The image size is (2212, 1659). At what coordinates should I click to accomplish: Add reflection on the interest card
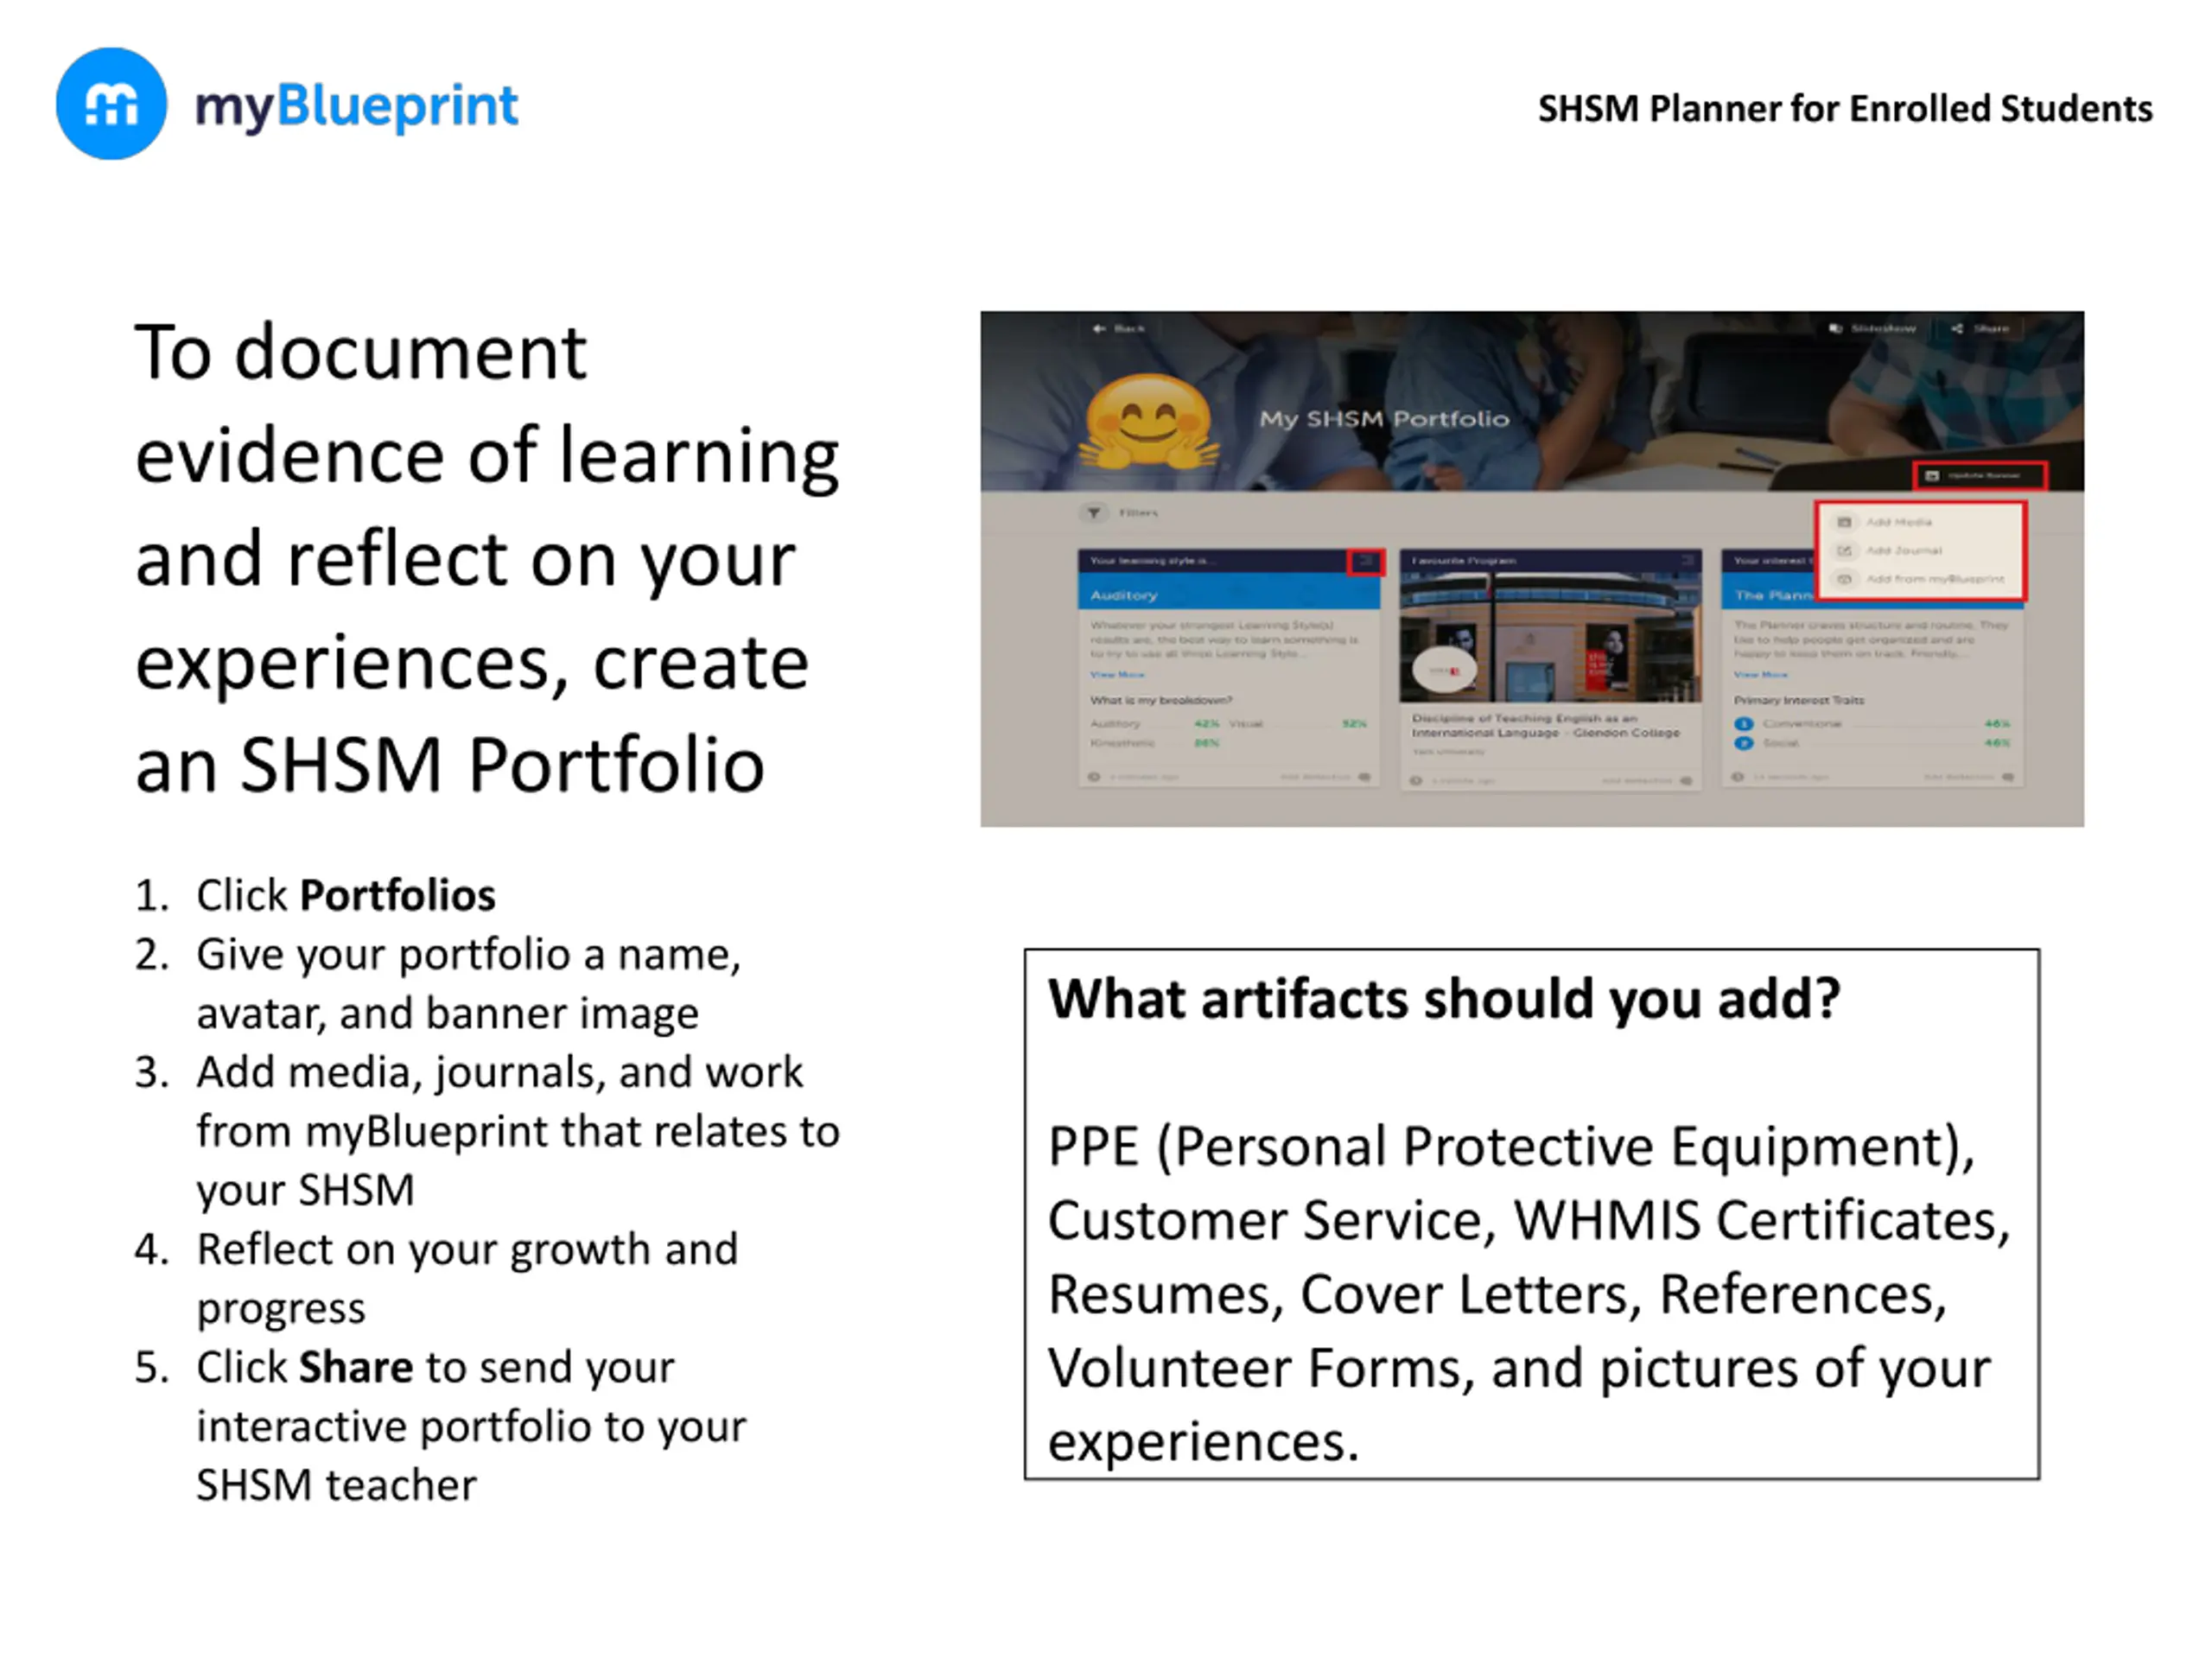click(x=1970, y=777)
